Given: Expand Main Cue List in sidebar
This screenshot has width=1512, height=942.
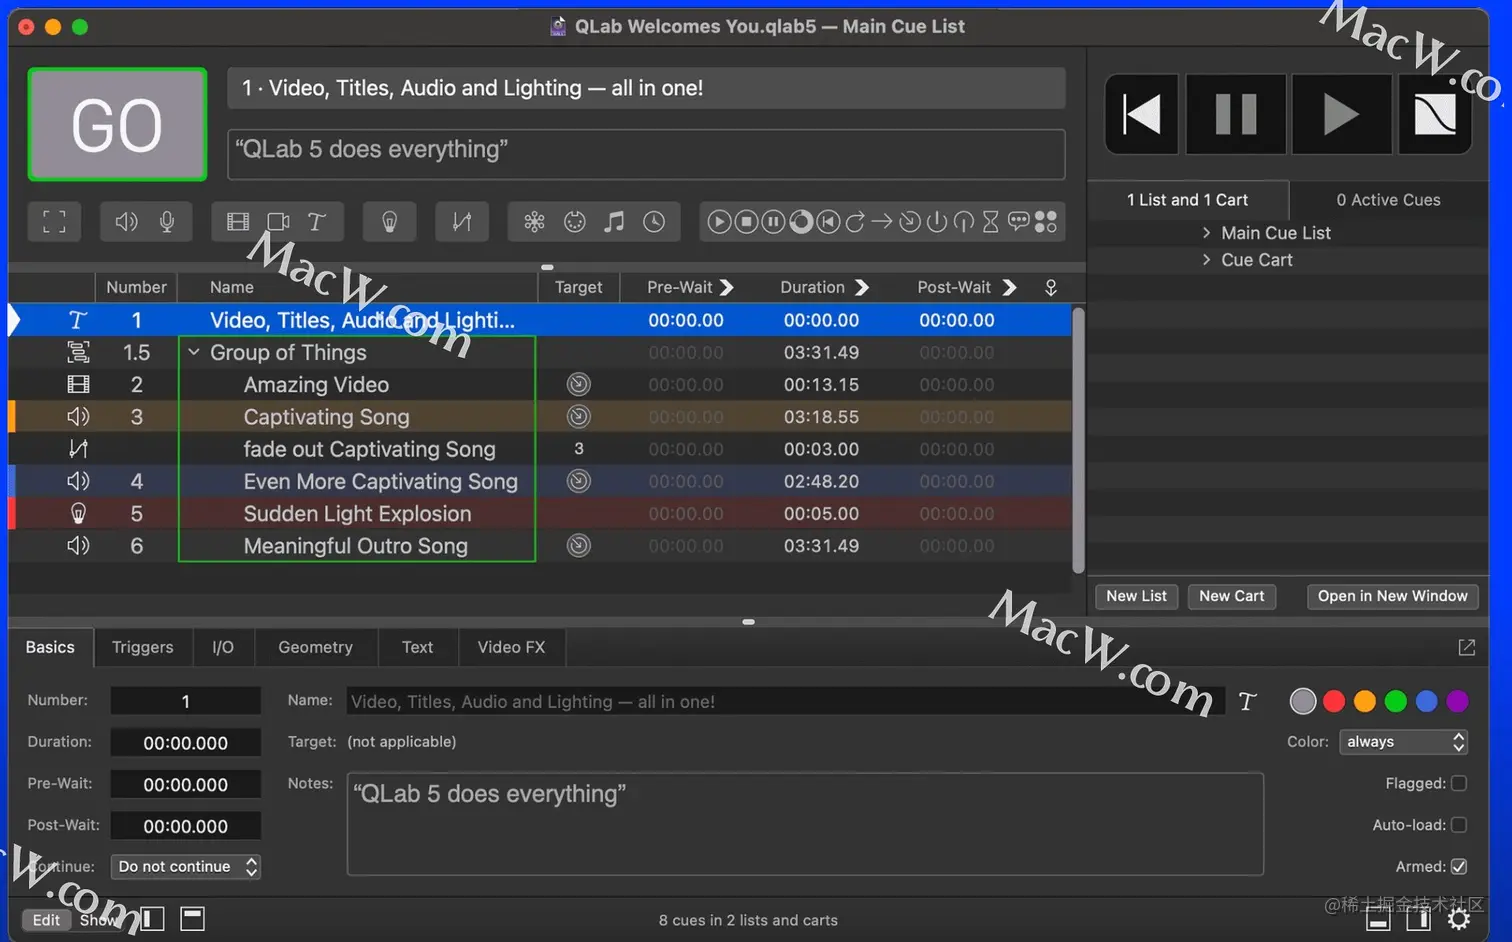Looking at the screenshot, I should click(1206, 233).
